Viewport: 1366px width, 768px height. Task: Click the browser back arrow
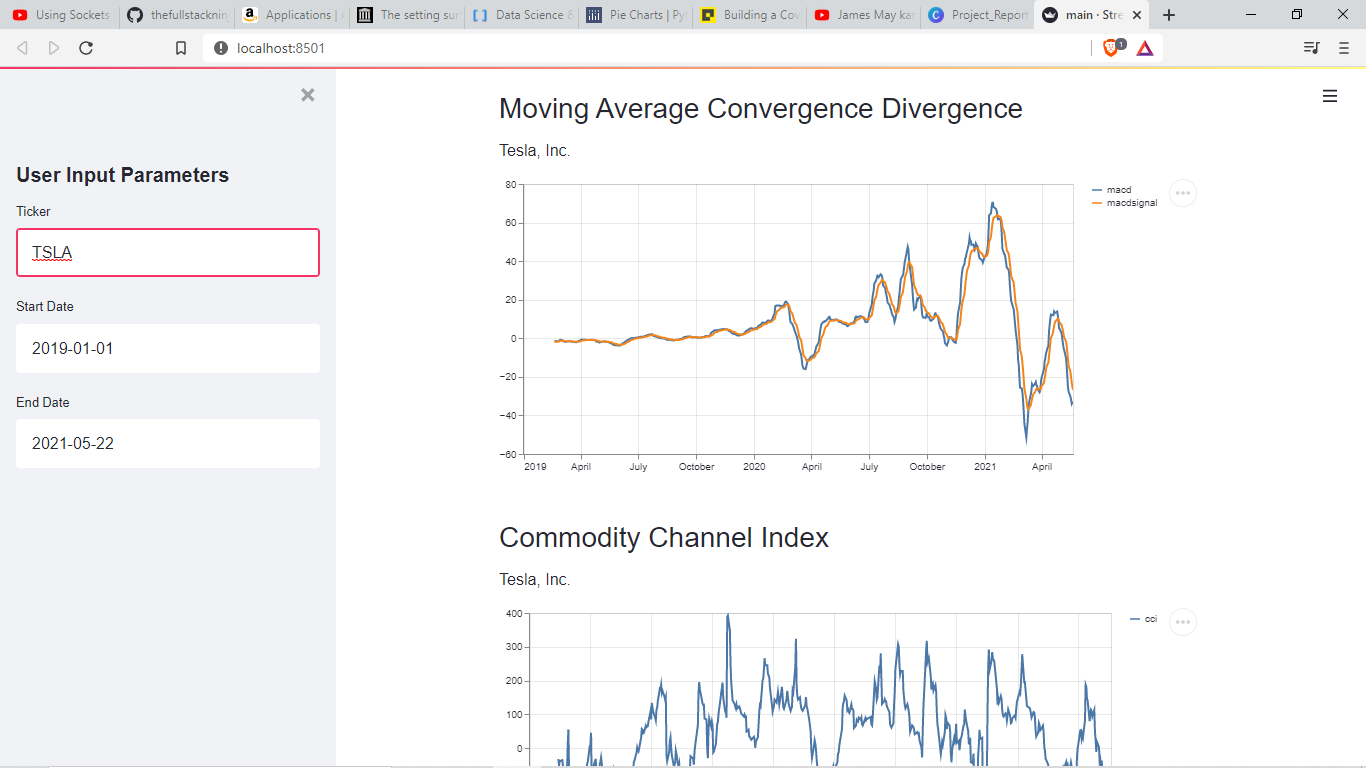point(23,48)
